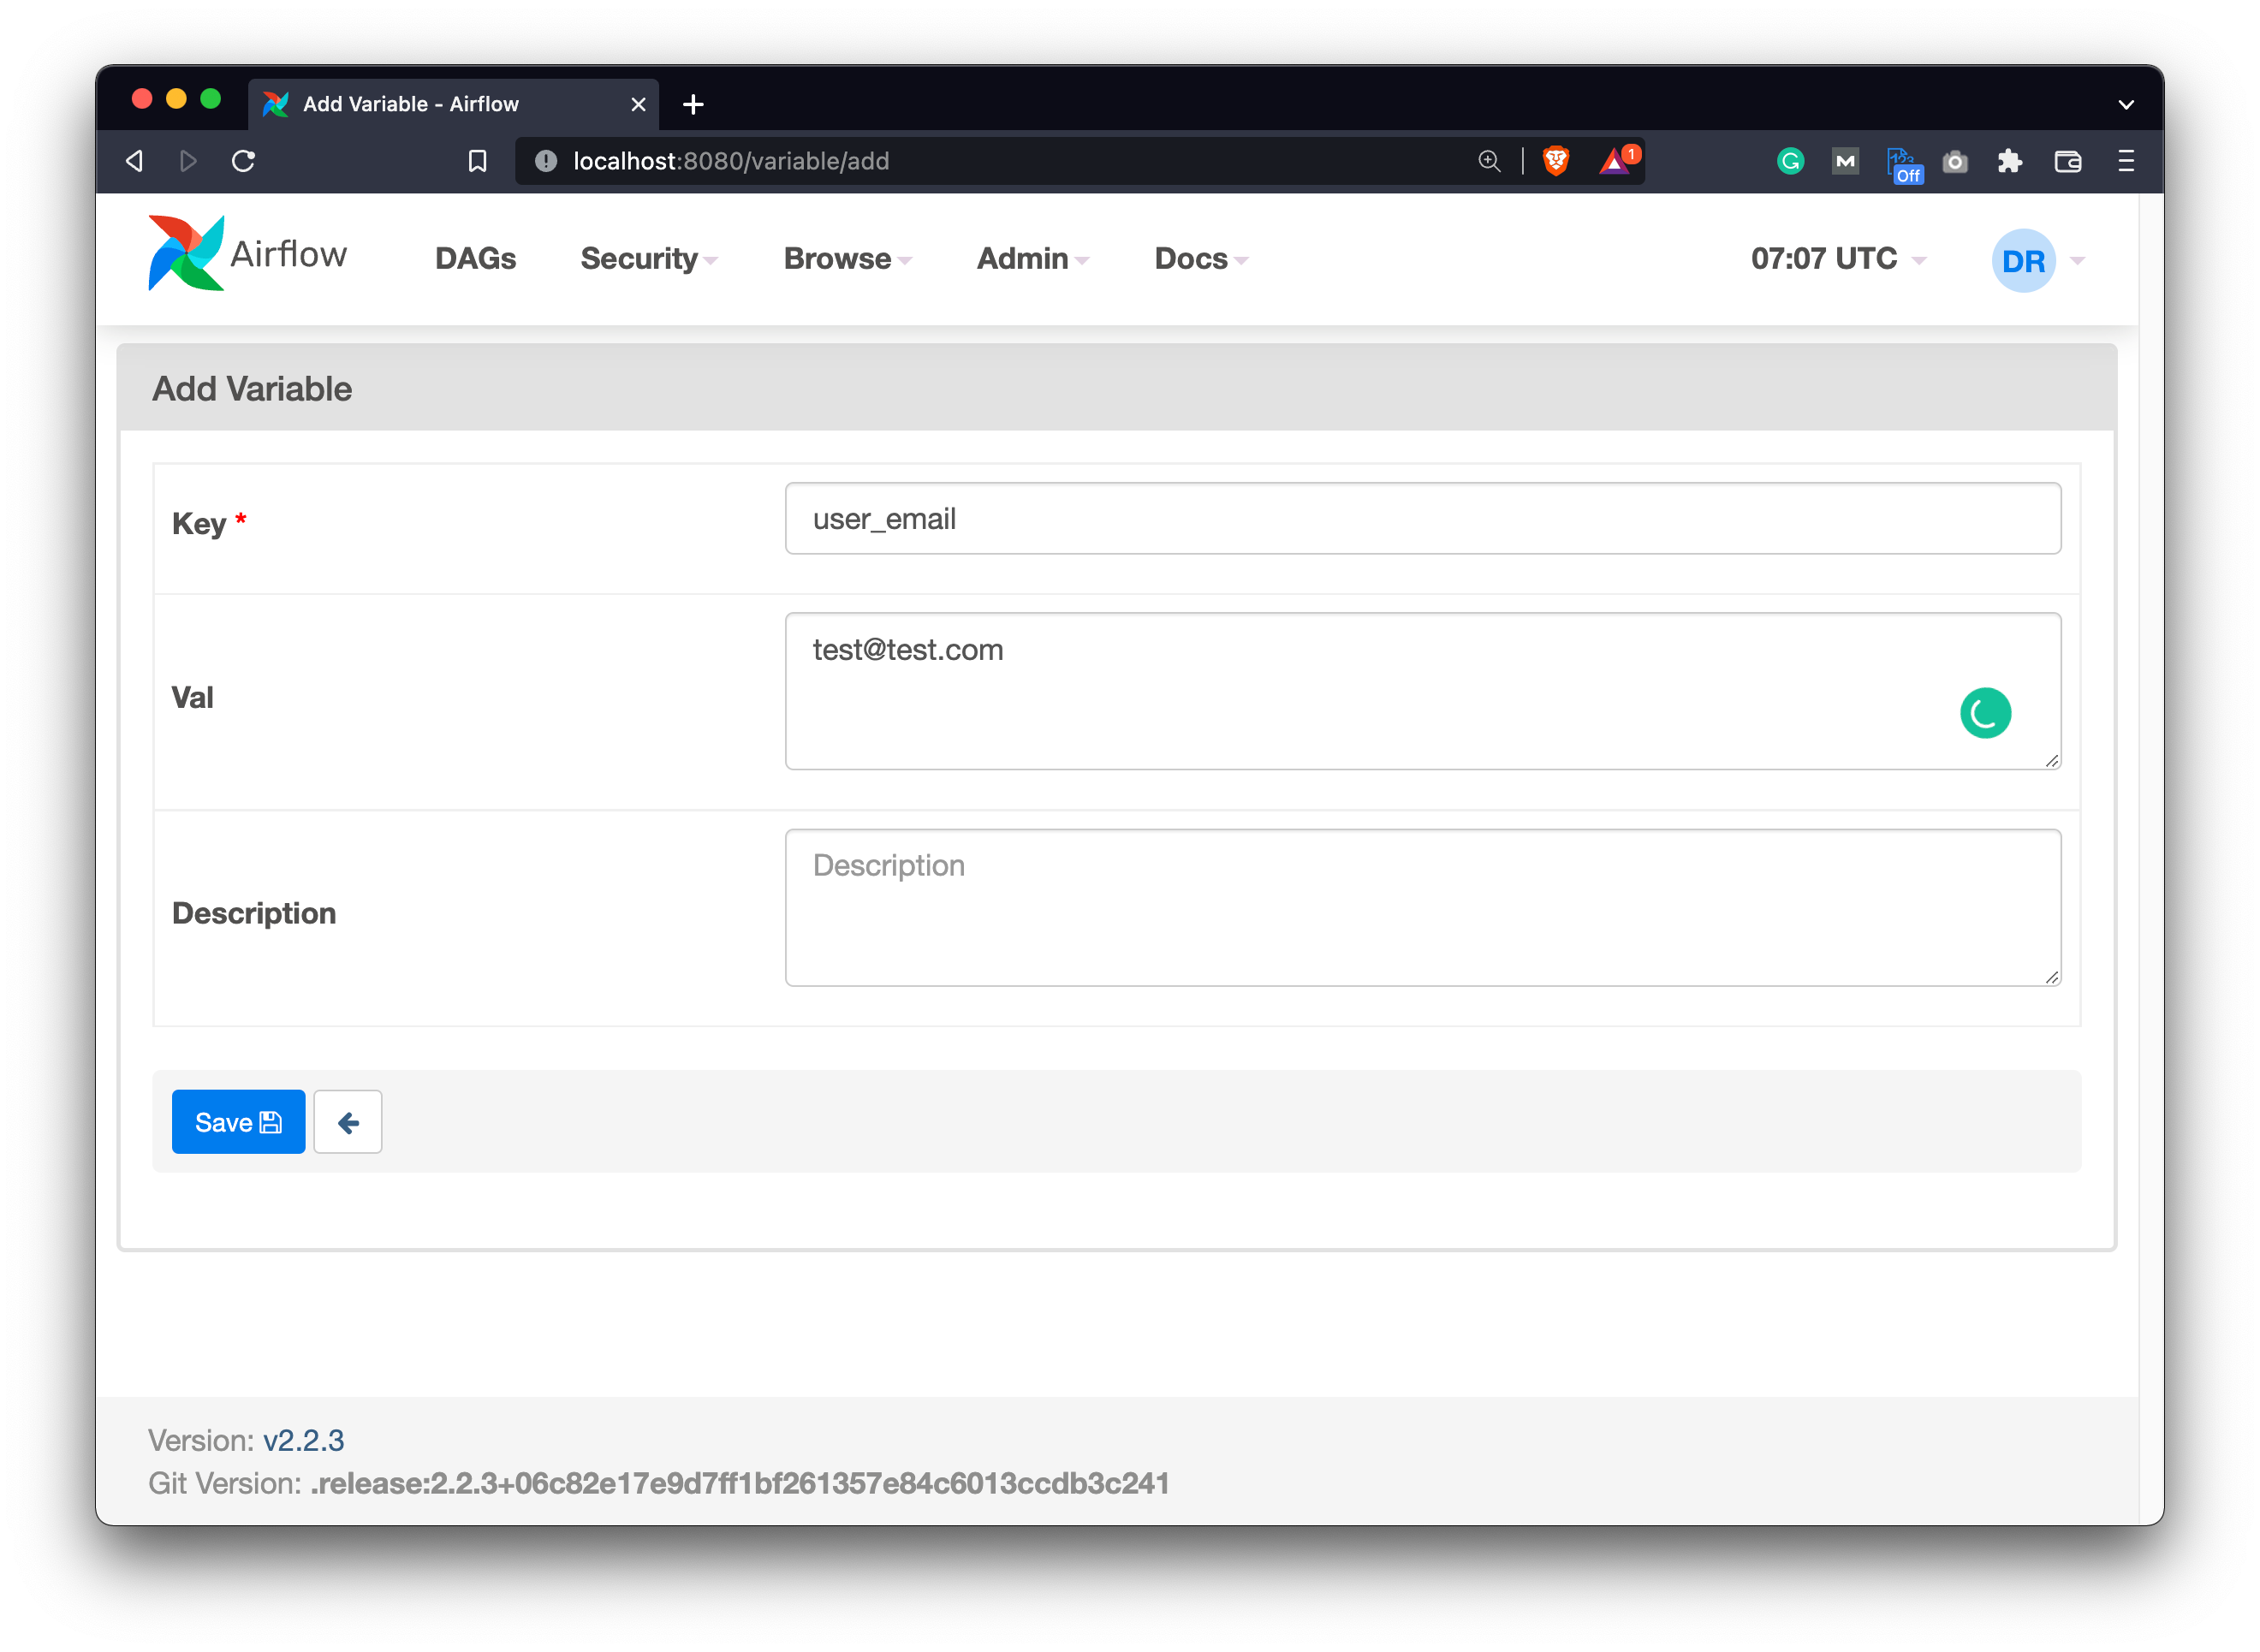Click the Brave Rewards triangle icon
2260x1652 pixels.
tap(1615, 161)
